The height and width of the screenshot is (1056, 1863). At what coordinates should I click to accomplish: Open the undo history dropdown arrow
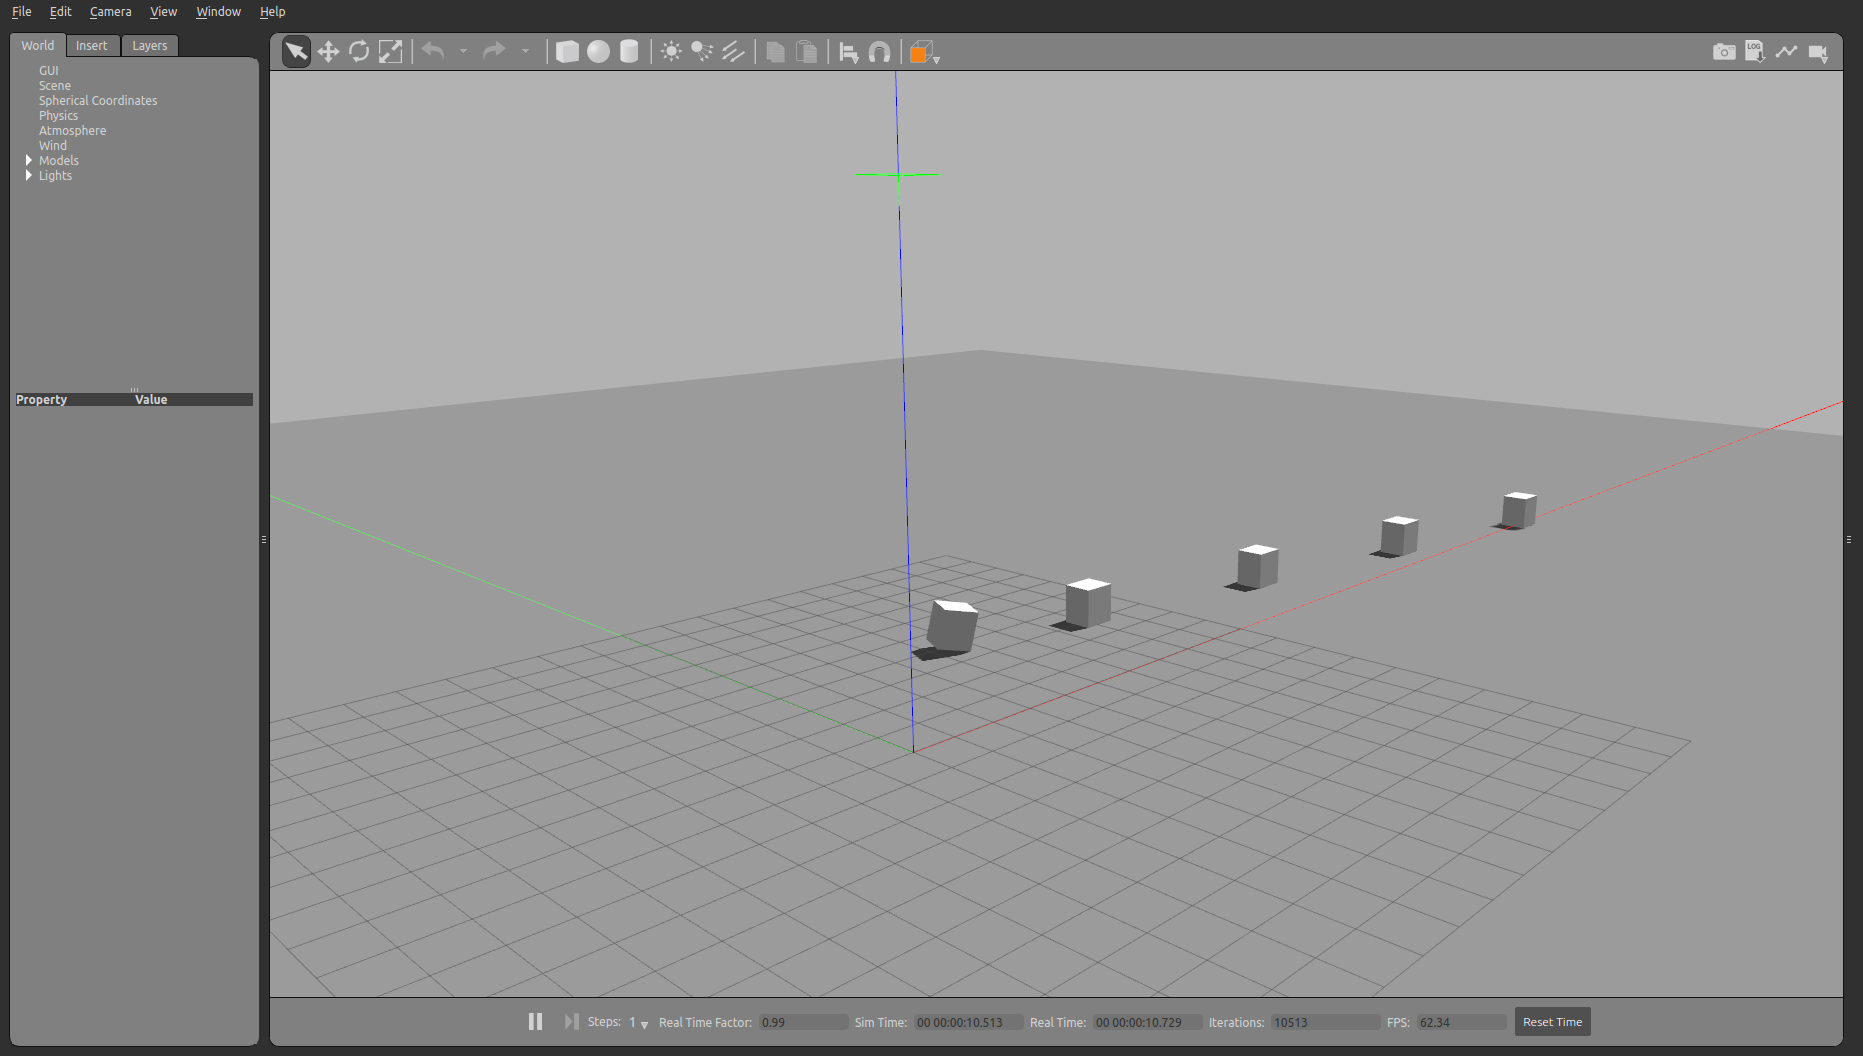click(x=463, y=51)
